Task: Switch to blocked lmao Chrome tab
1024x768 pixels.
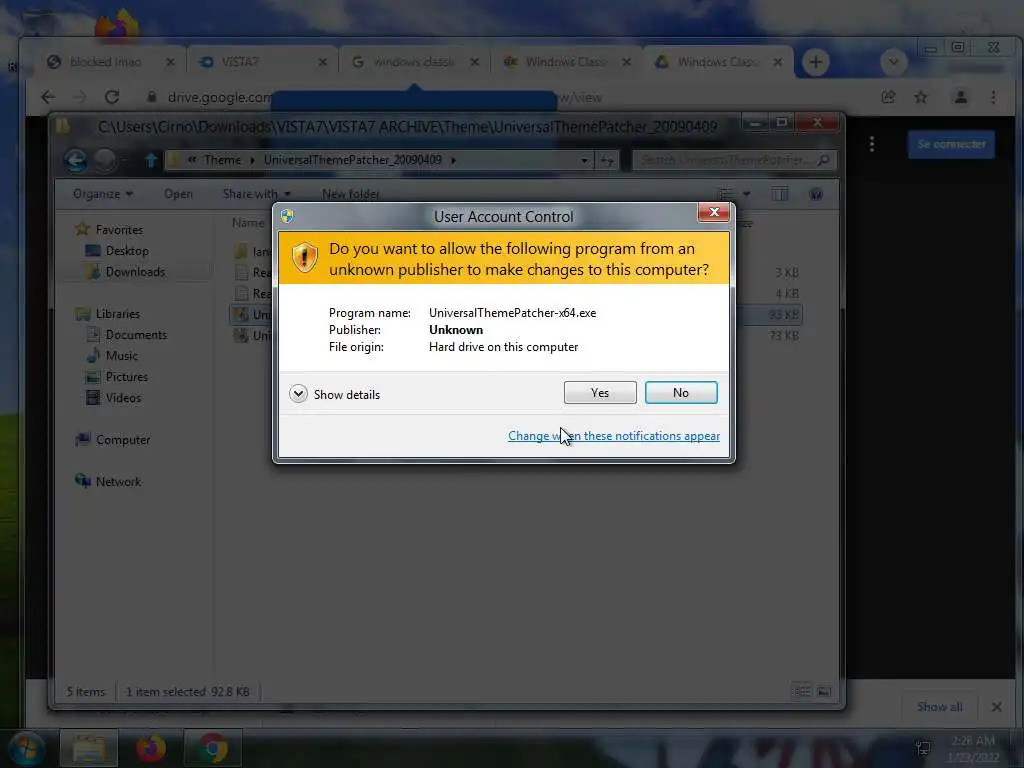Action: tap(111, 62)
